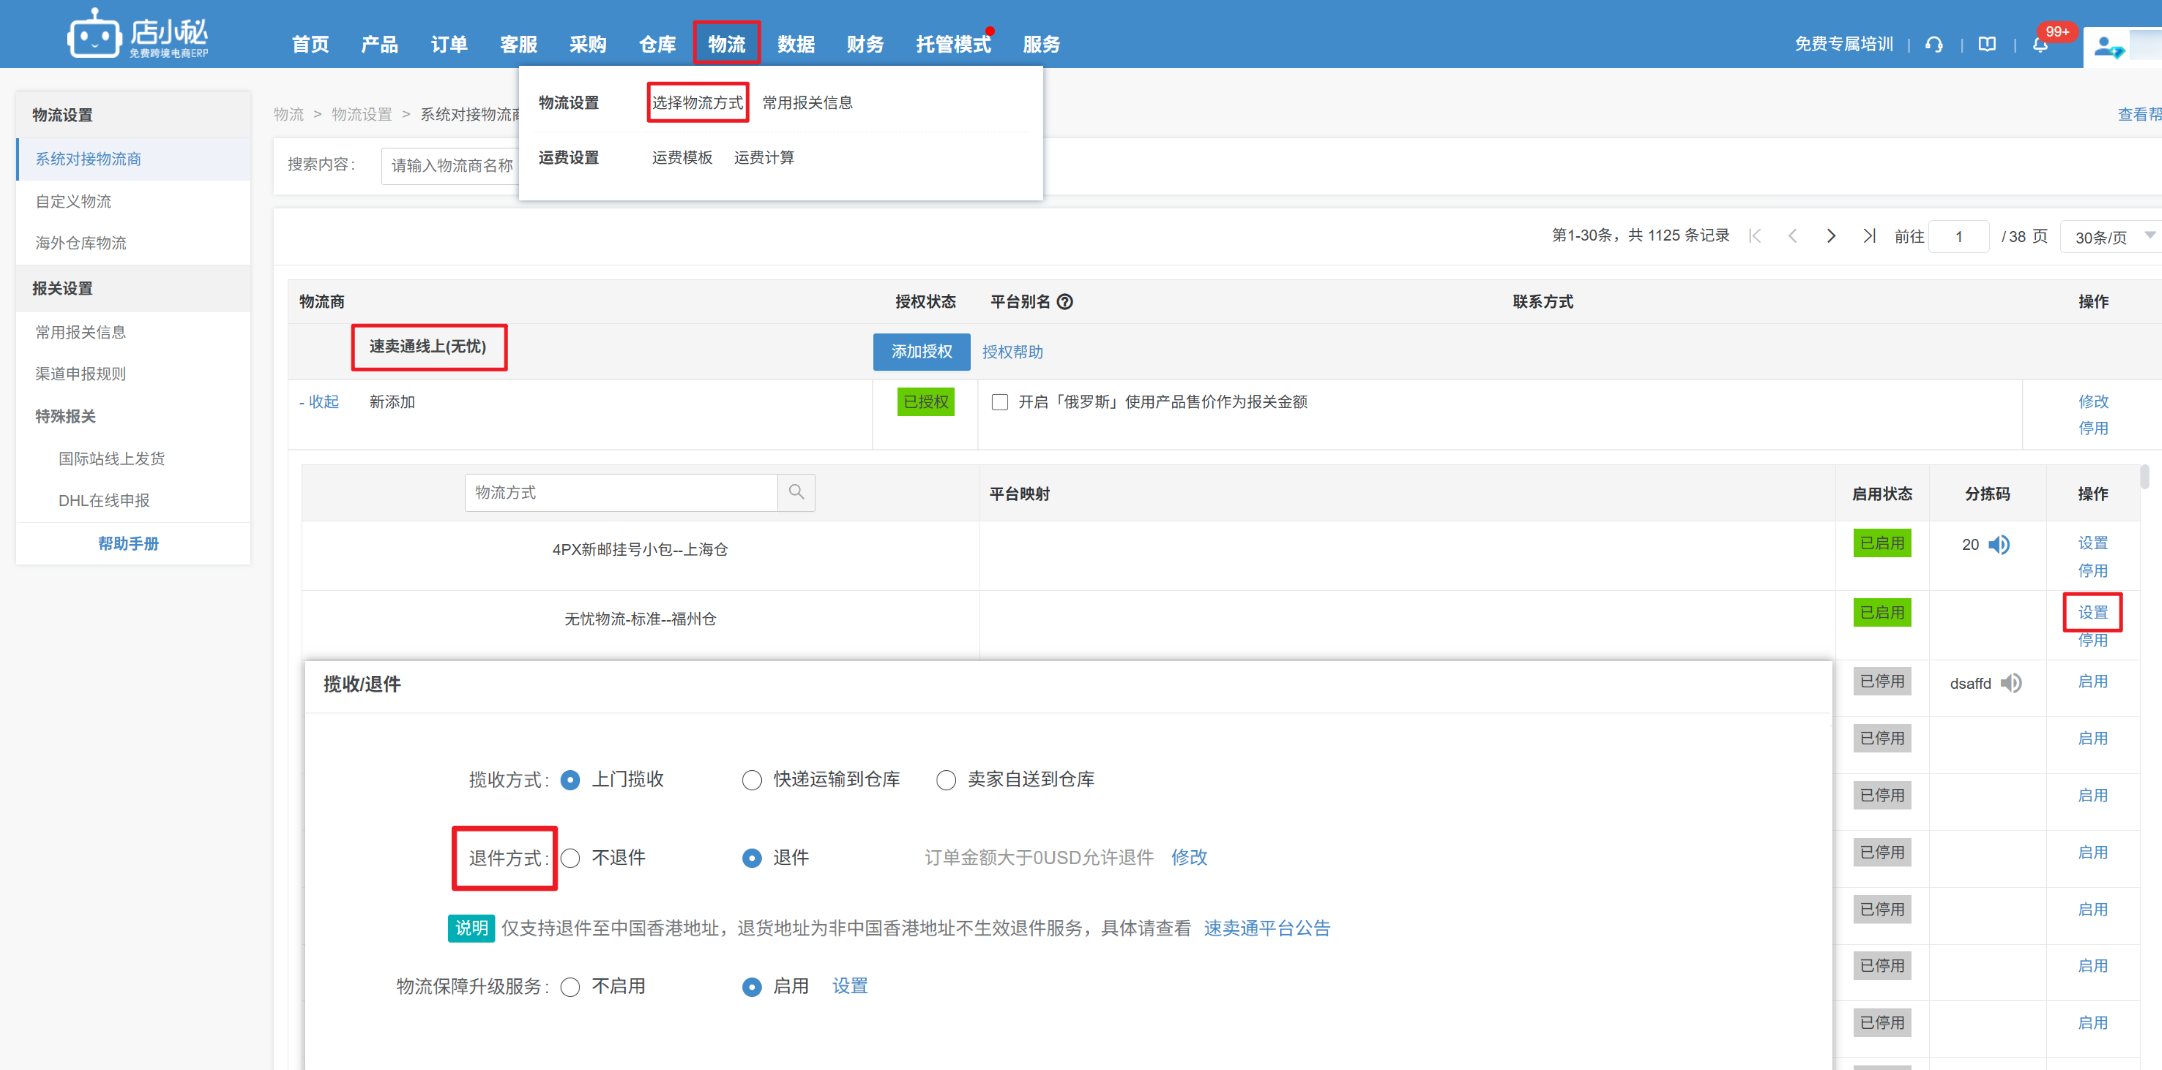
Task: Go to the next page arrow
Action: click(1831, 236)
